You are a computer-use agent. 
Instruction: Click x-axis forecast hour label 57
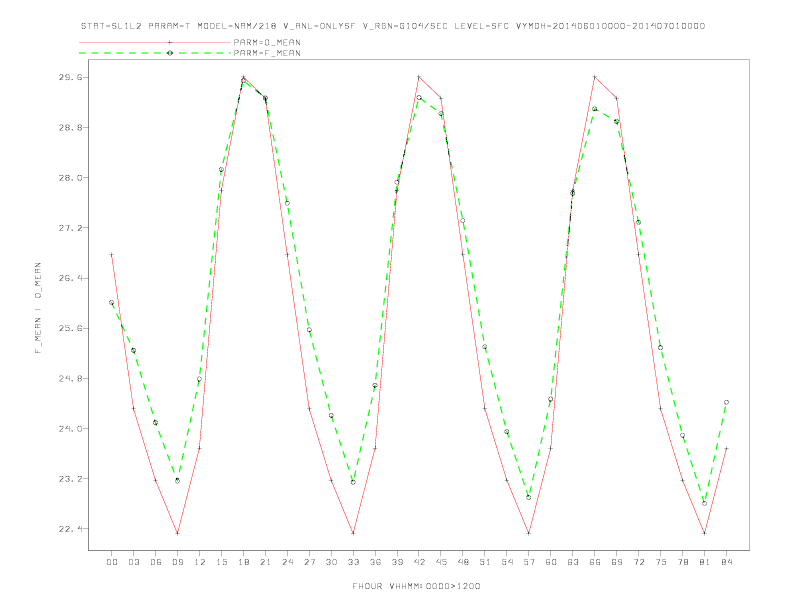pos(529,562)
